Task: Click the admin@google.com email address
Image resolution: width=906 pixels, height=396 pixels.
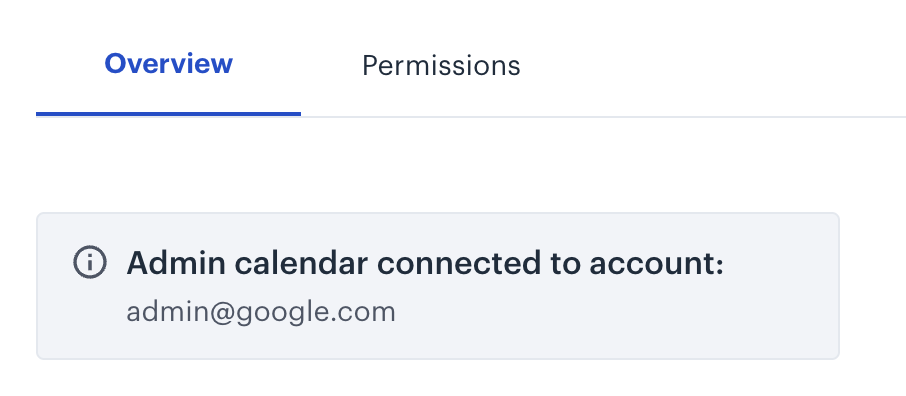Action: [x=261, y=313]
